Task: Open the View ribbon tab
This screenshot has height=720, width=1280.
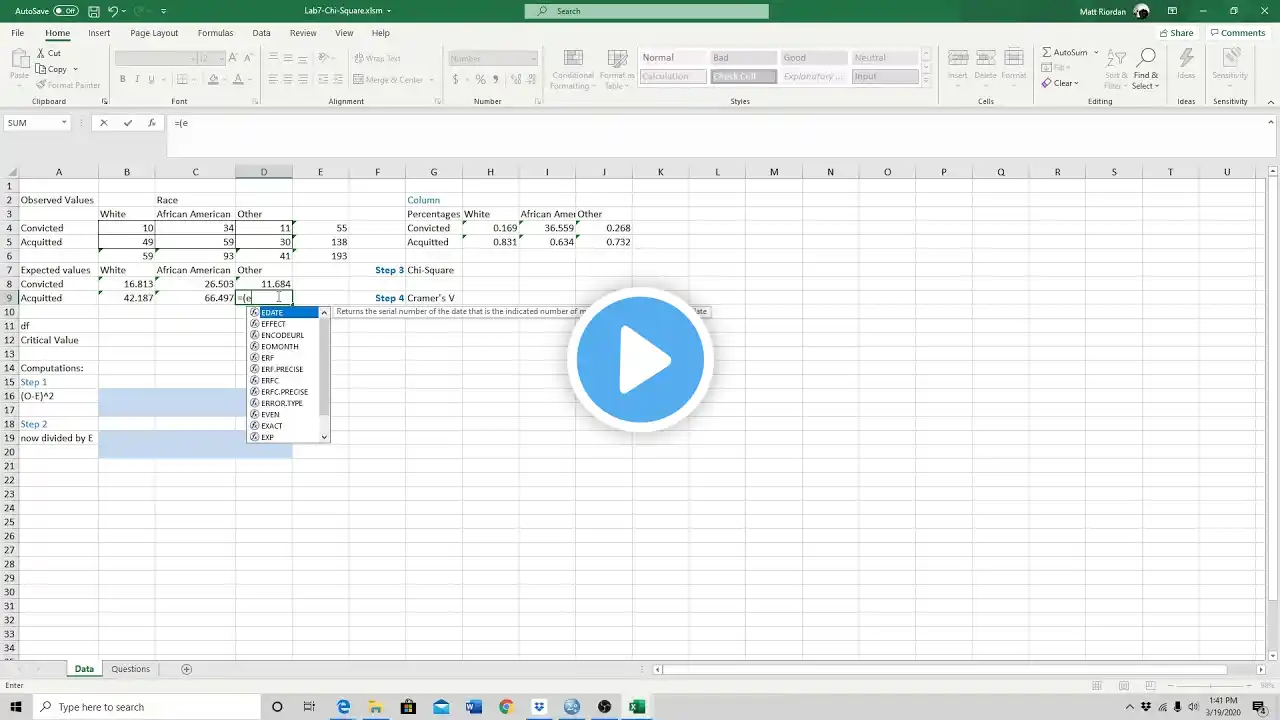Action: coord(344,33)
